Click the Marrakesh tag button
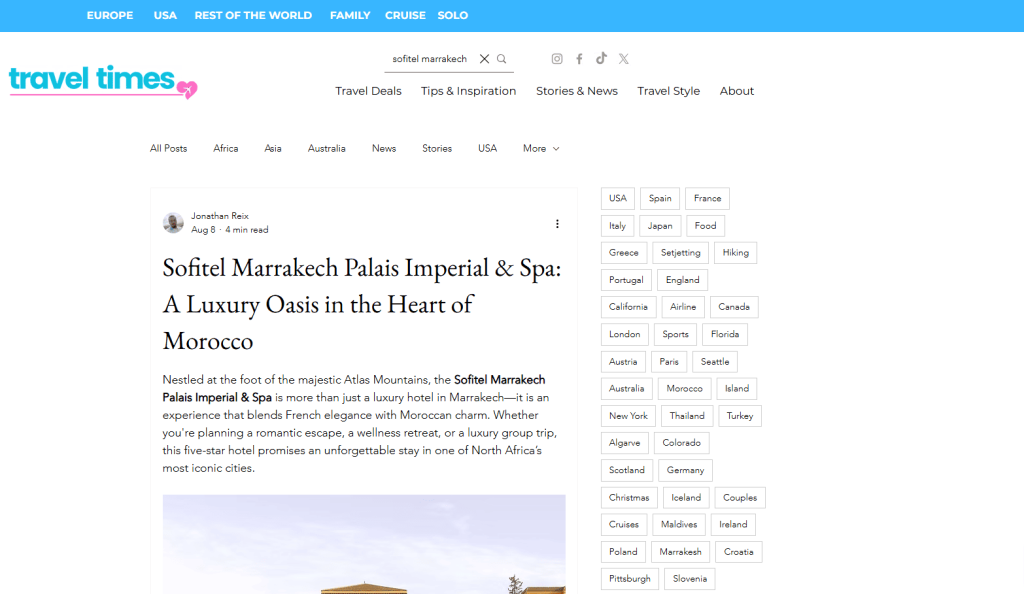The width and height of the screenshot is (1024, 594). 681,551
